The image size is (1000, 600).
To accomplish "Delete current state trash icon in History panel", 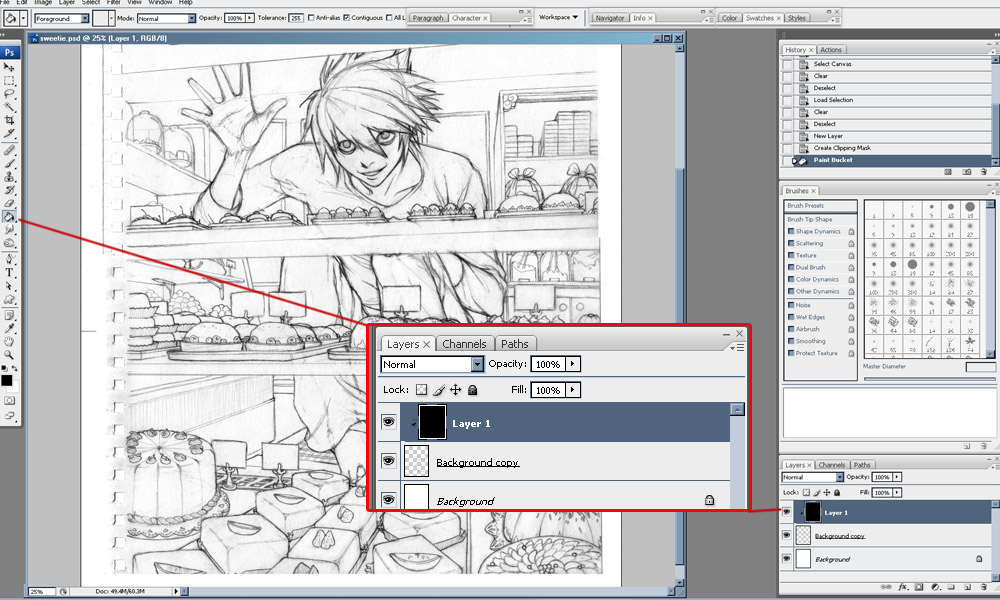I will pyautogui.click(x=983, y=172).
